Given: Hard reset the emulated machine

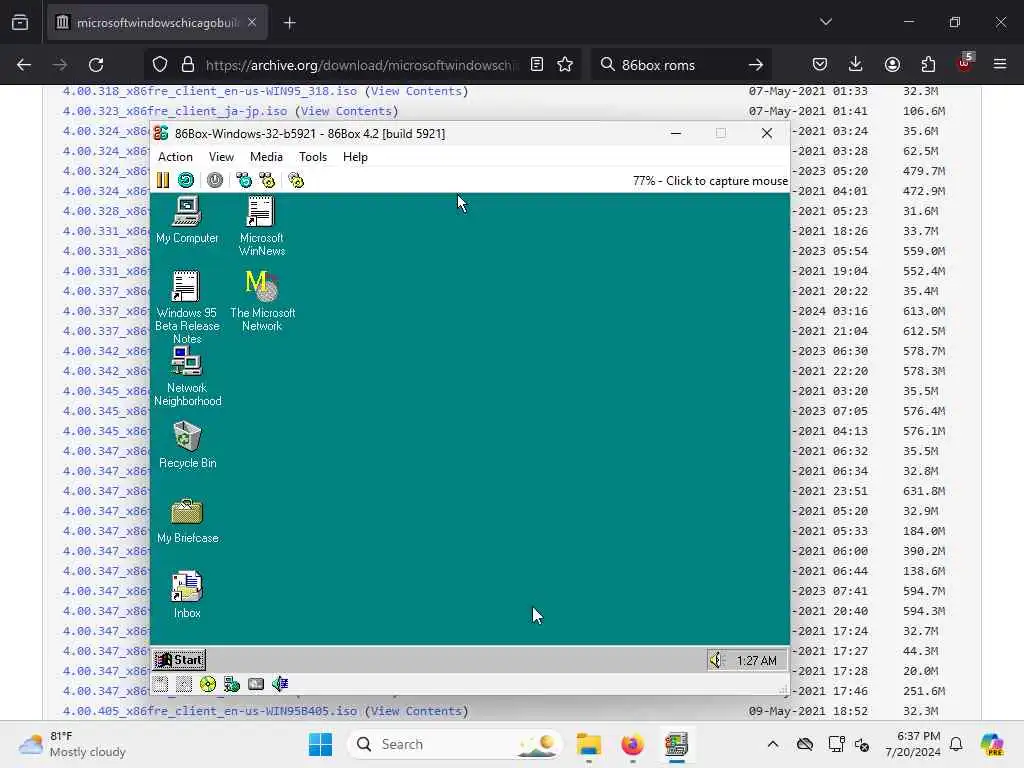Looking at the screenshot, I should click(186, 180).
